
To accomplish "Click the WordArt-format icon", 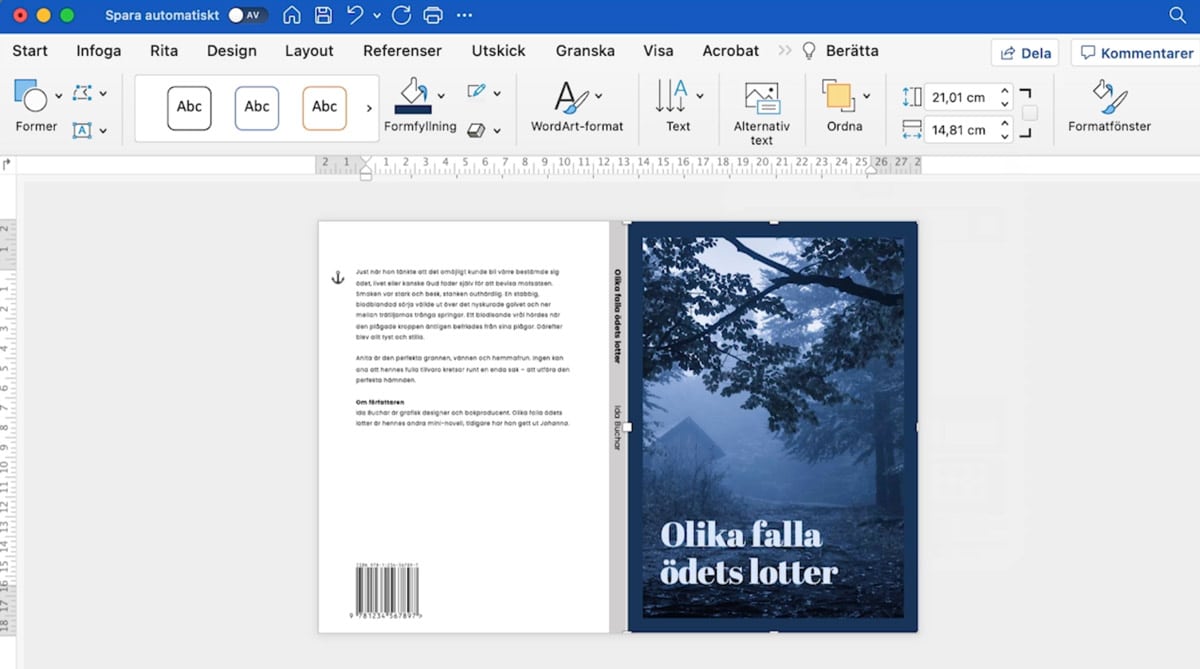I will click(571, 97).
